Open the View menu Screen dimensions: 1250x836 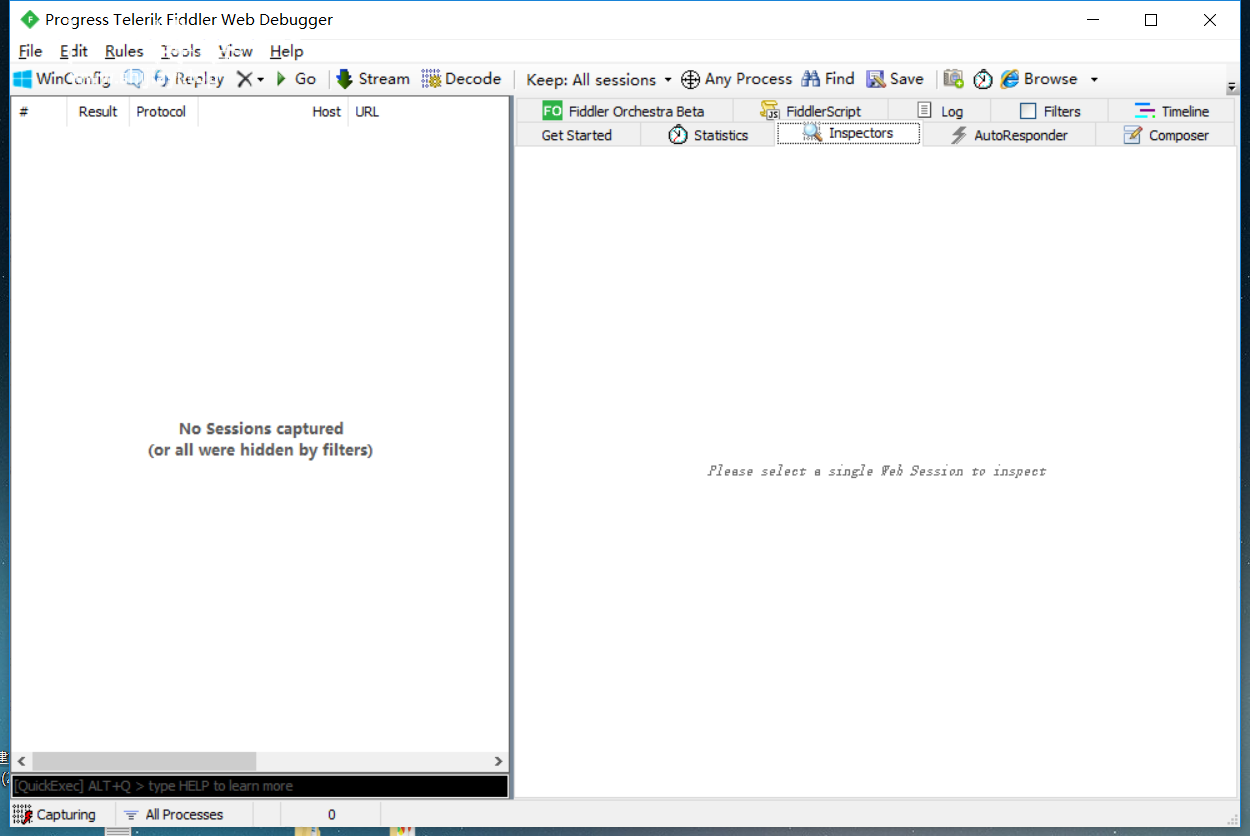coord(236,51)
